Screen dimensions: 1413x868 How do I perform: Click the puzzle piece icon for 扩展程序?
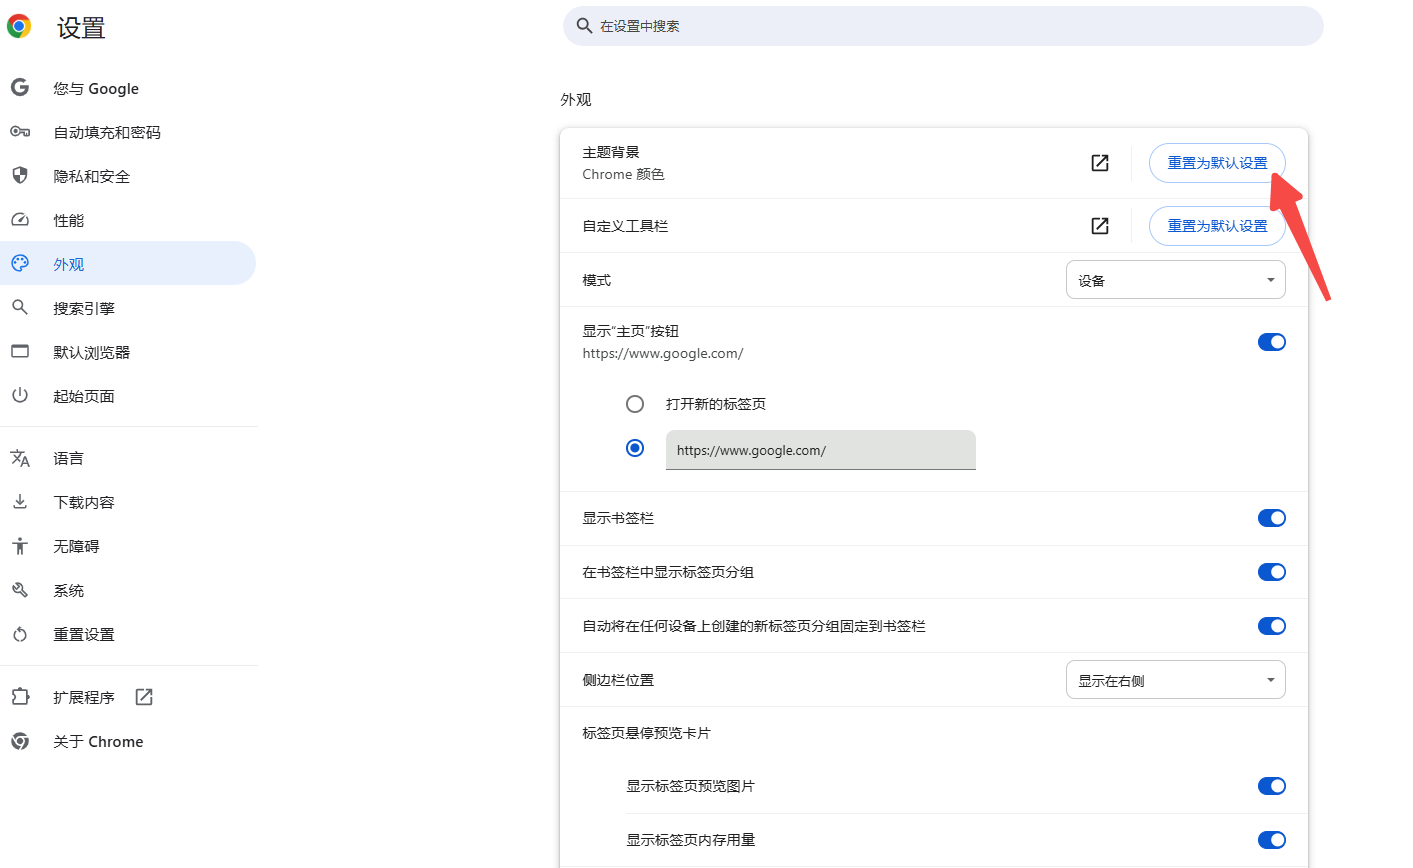click(20, 697)
